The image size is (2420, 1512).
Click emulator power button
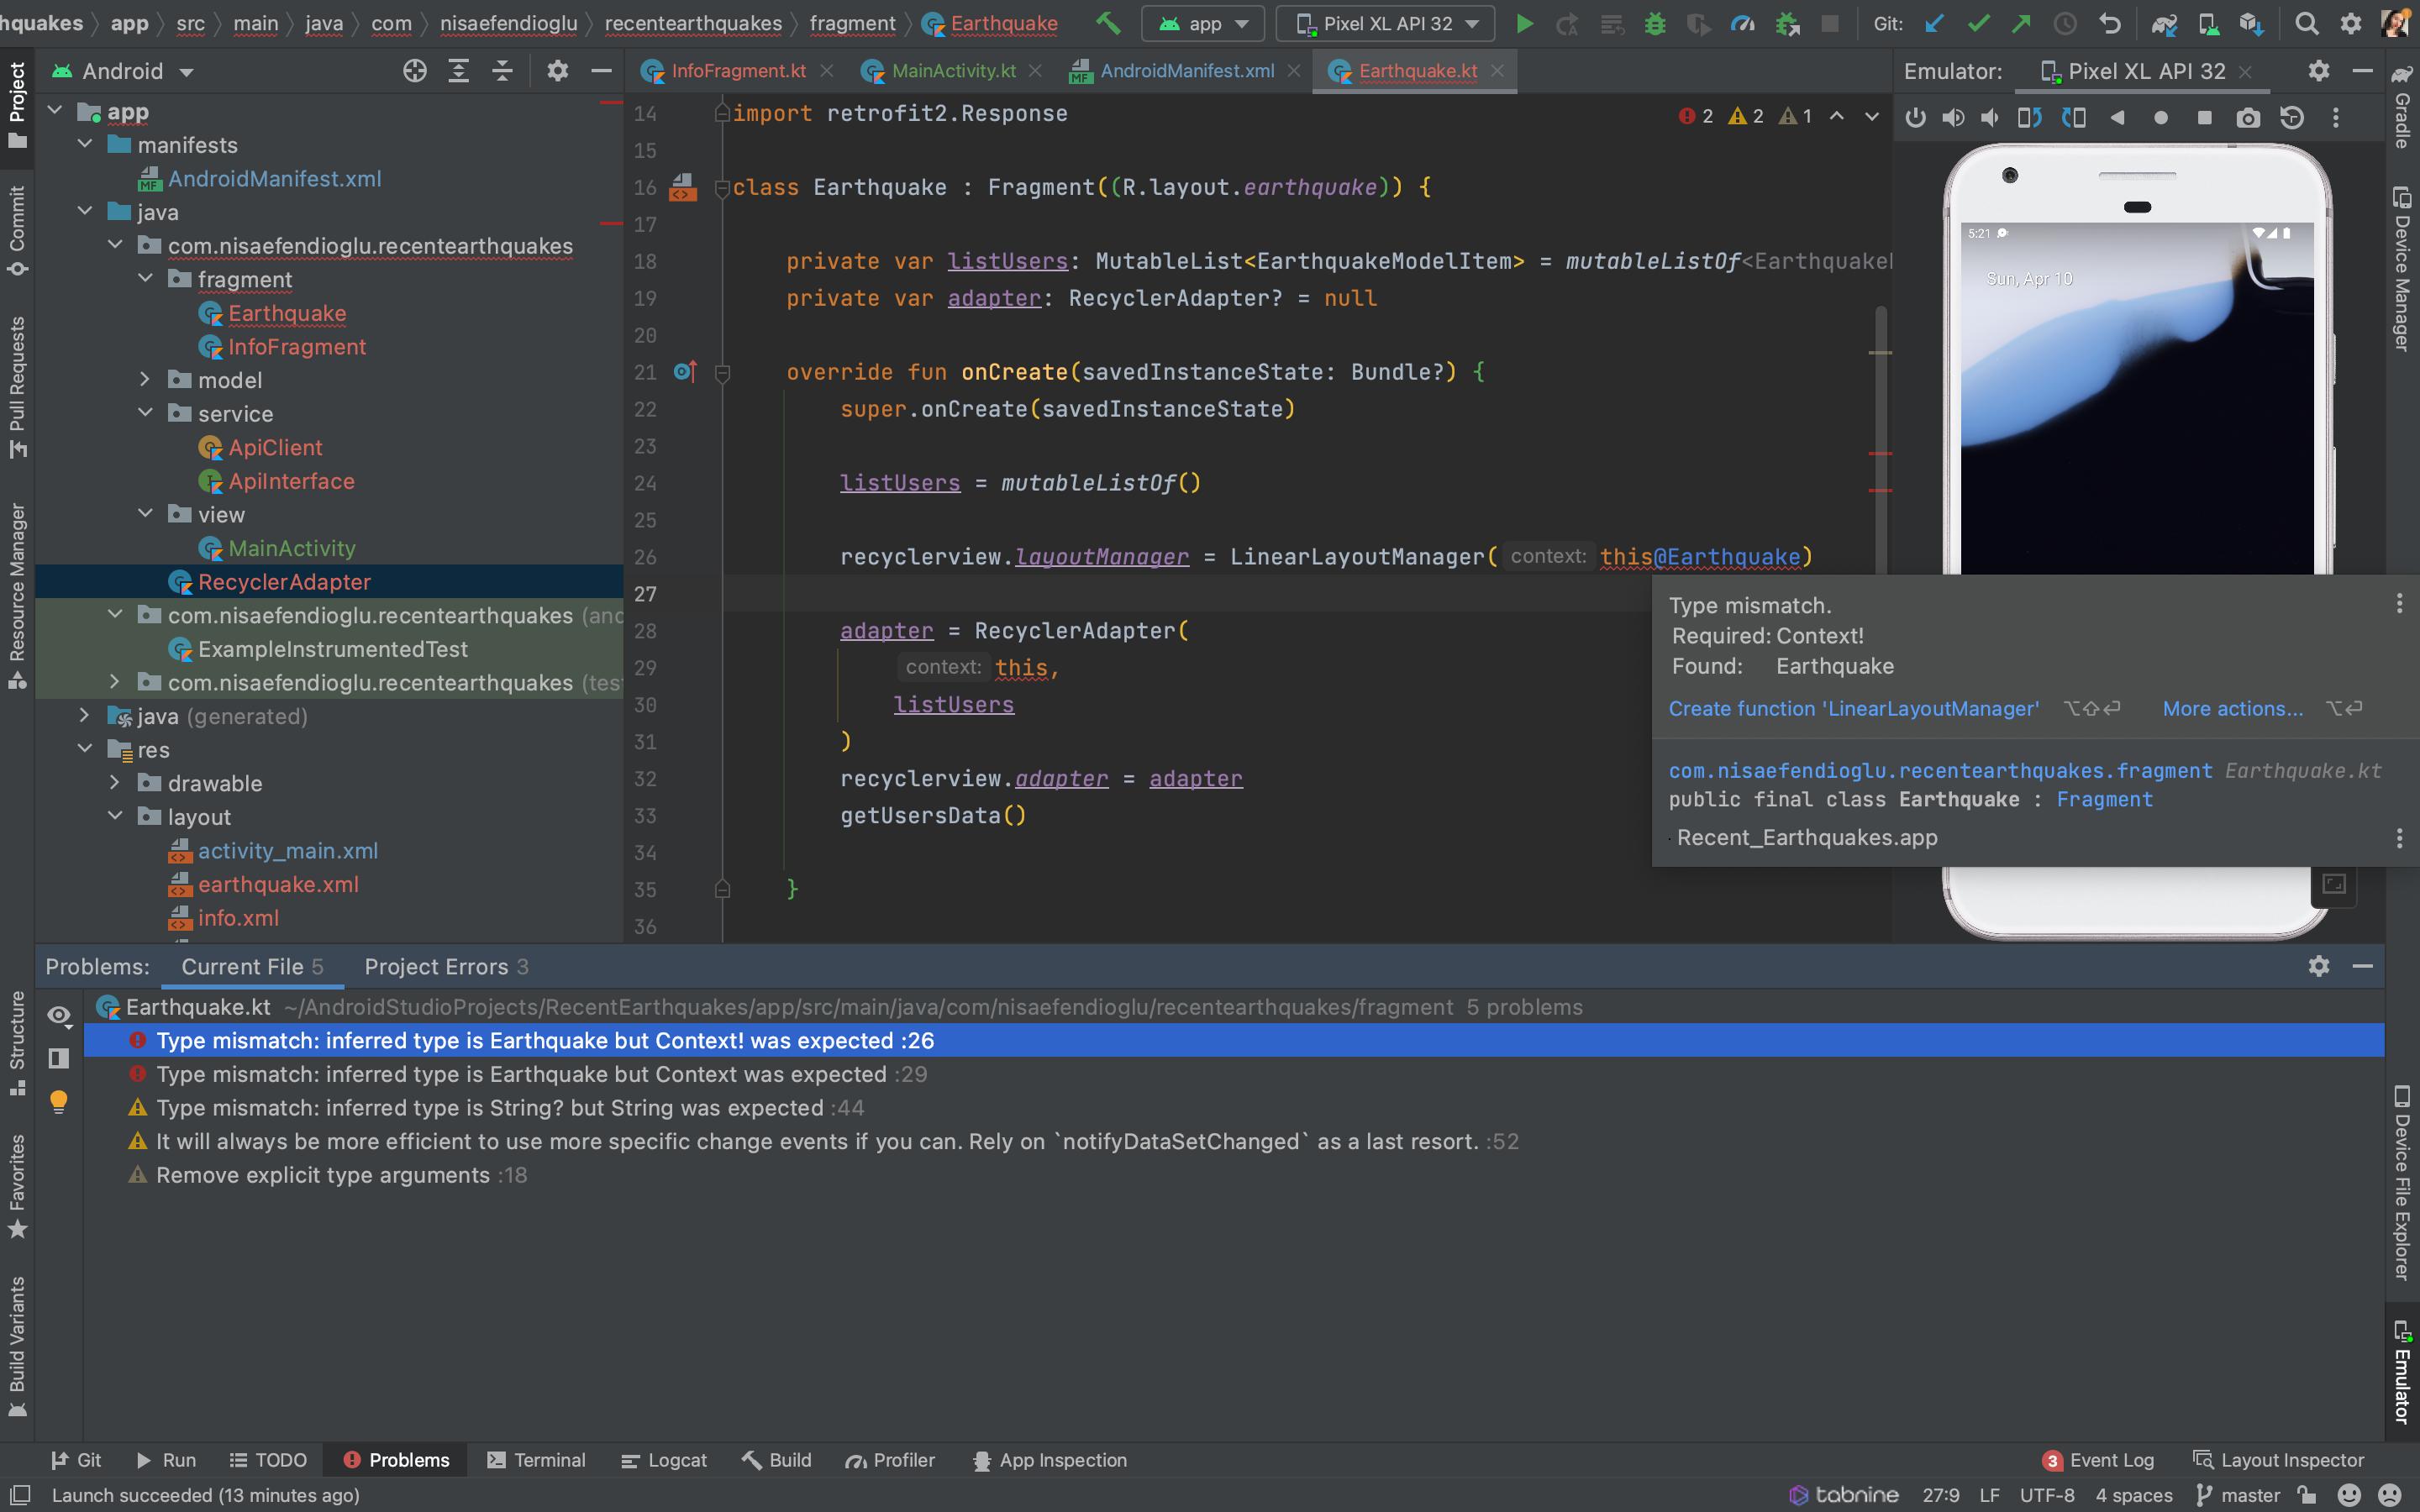pos(1915,118)
